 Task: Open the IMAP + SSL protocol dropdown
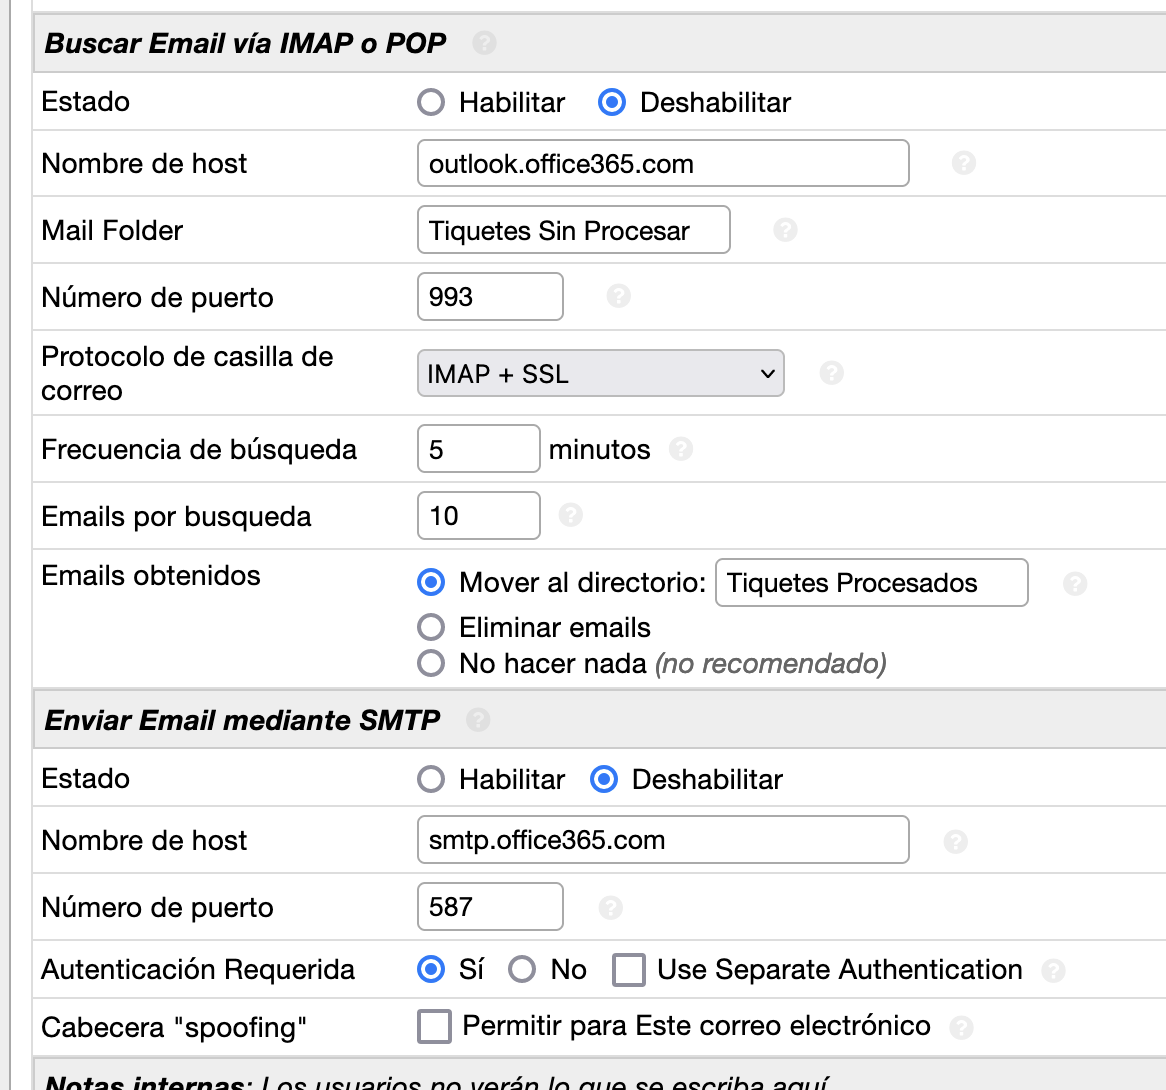coord(600,374)
